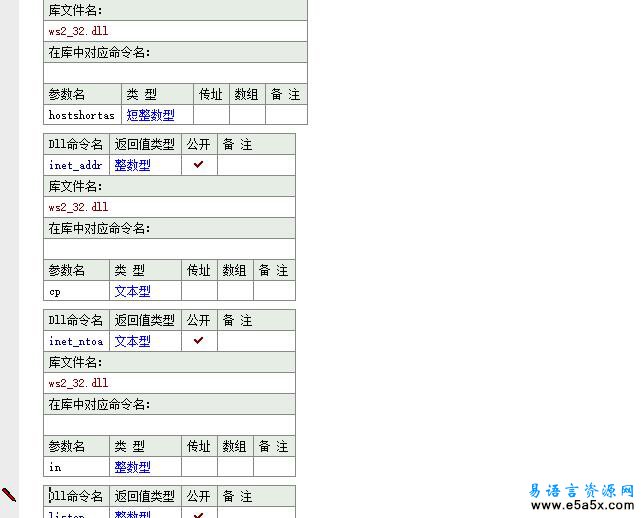This screenshot has width=643, height=518.
Task: Click 库文件名 label under inet_addr row
Action: tap(75, 186)
